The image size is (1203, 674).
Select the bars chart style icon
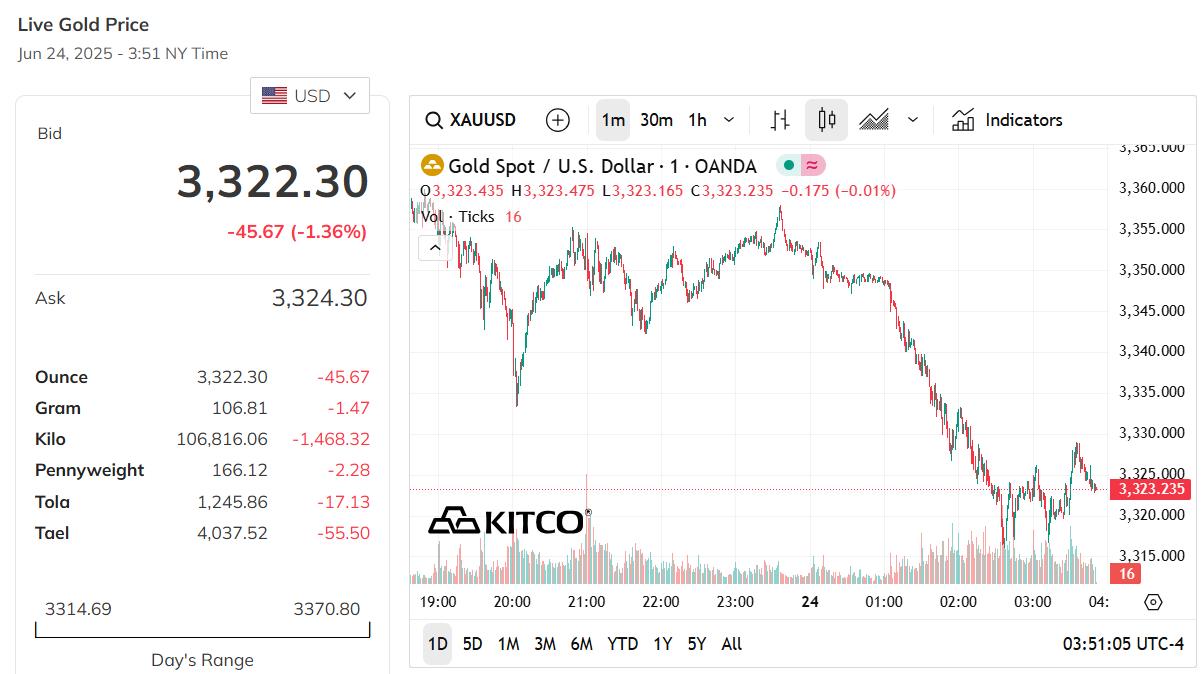pyautogui.click(x=781, y=120)
